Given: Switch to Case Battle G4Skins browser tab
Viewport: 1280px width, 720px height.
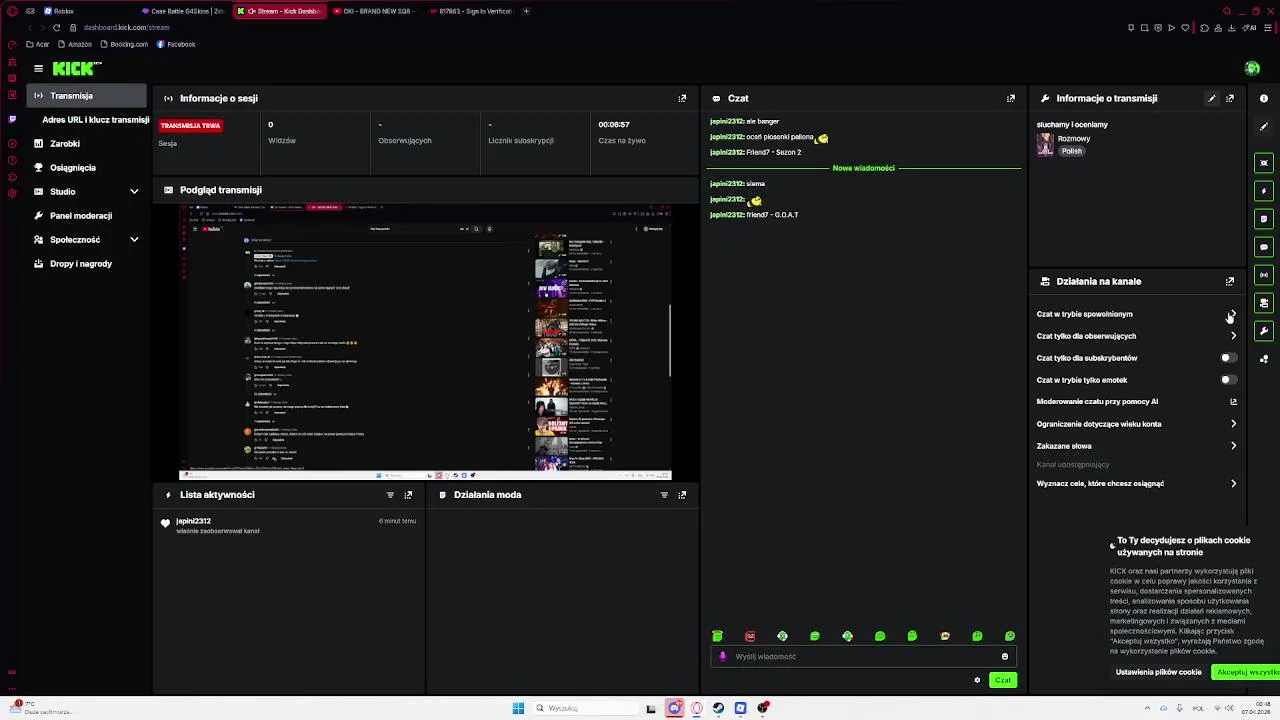Looking at the screenshot, I should pyautogui.click(x=184, y=11).
